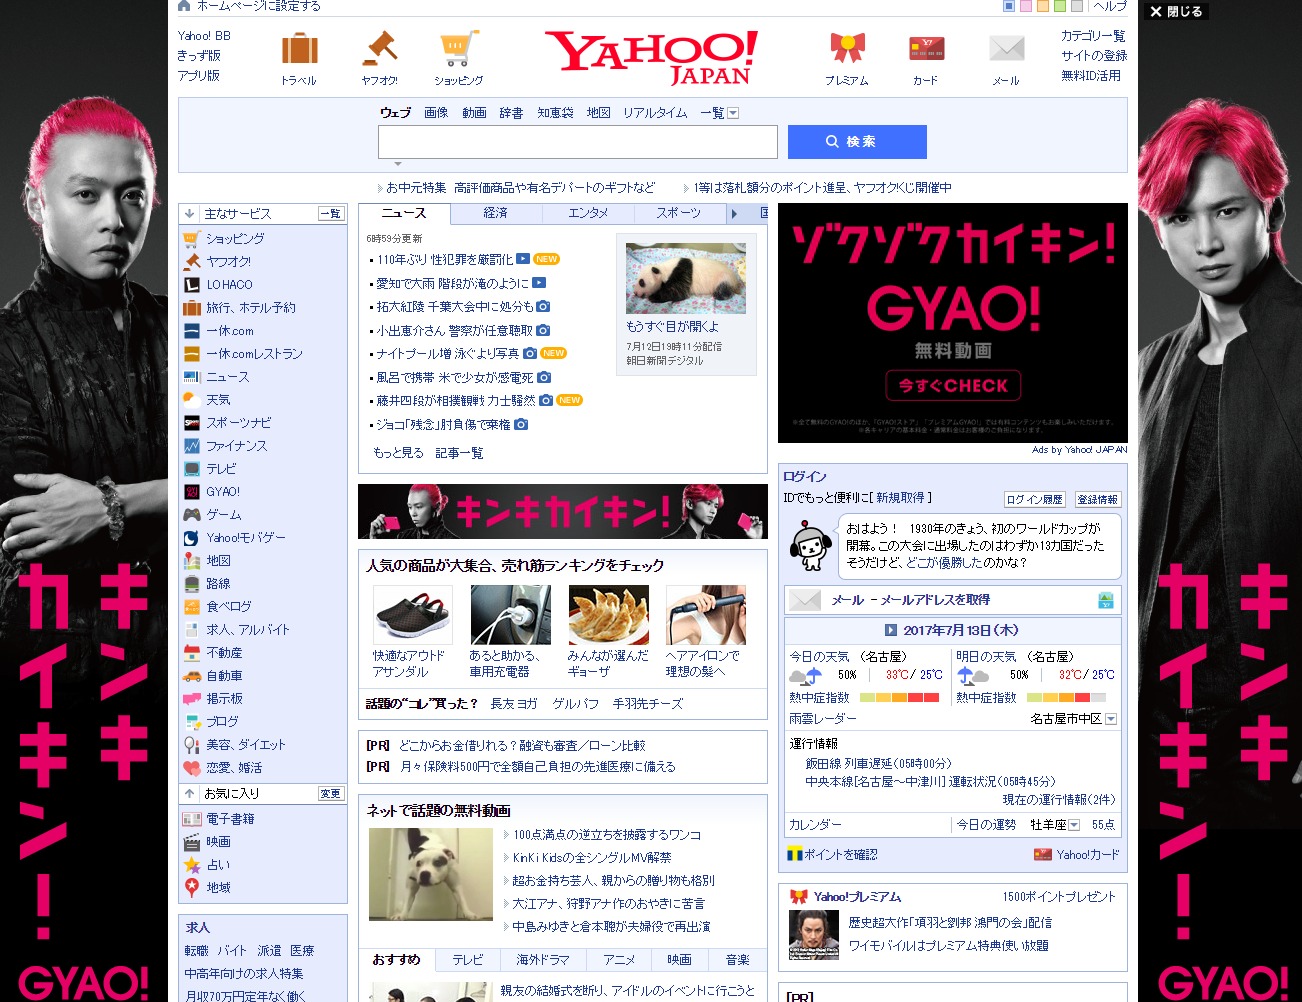Click the home icon next to ホームページに設定する
The image size is (1302, 1002).
[184, 6]
